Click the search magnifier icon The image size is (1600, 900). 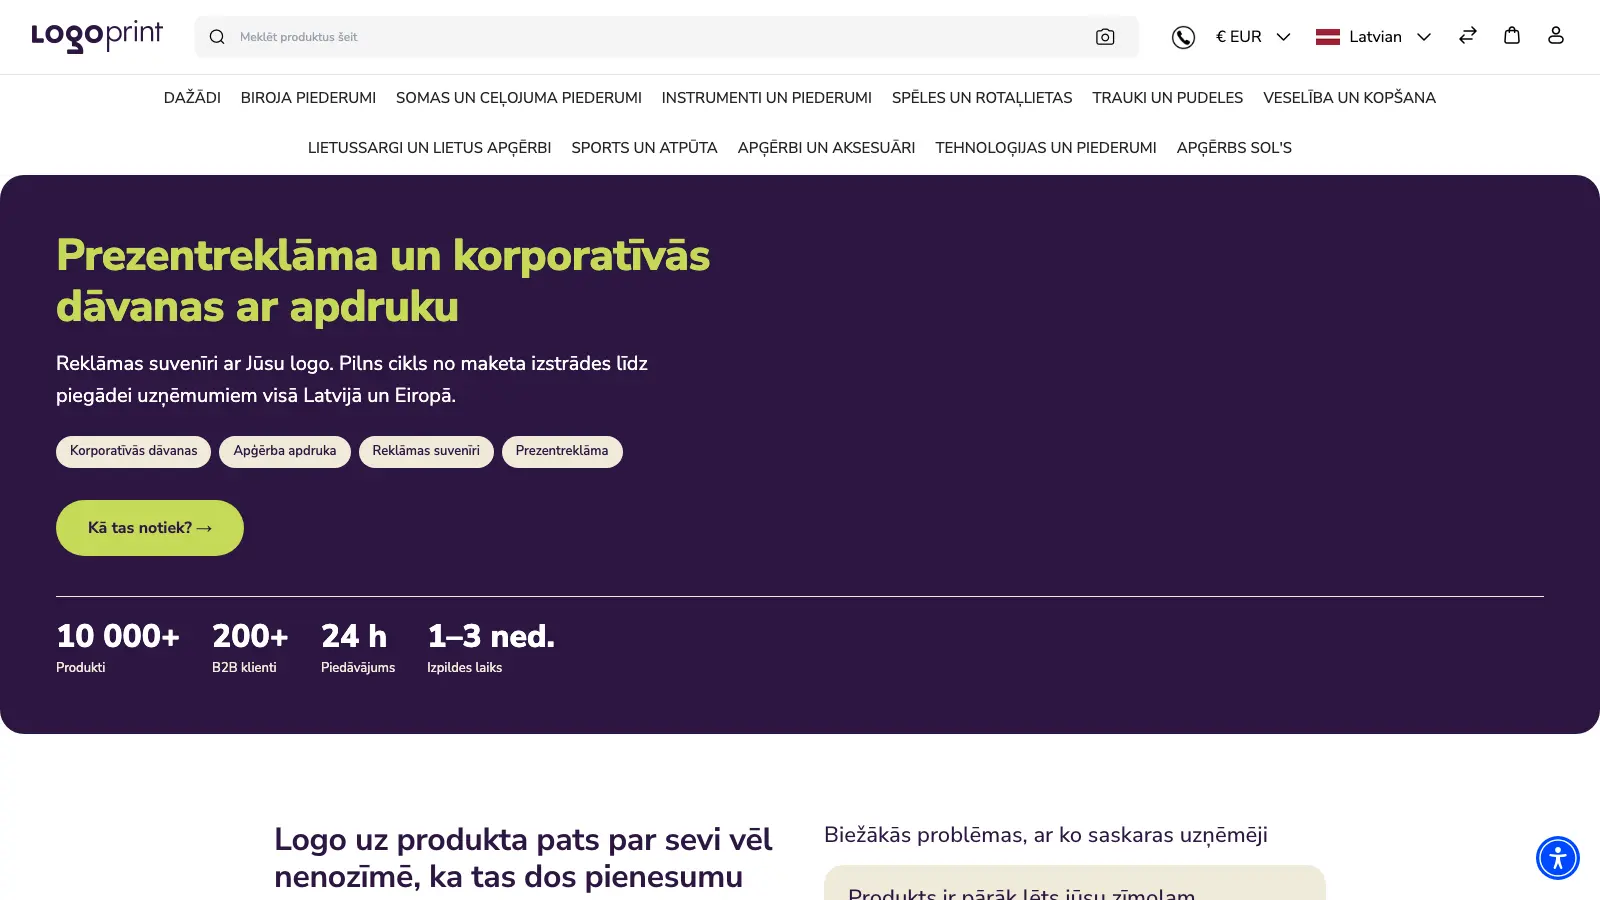217,37
